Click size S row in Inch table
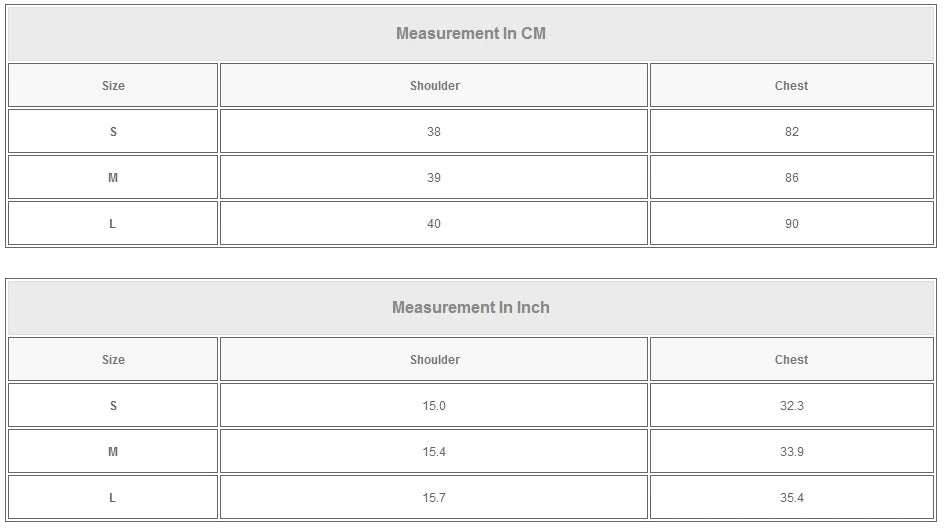The height and width of the screenshot is (528, 945). tap(113, 406)
